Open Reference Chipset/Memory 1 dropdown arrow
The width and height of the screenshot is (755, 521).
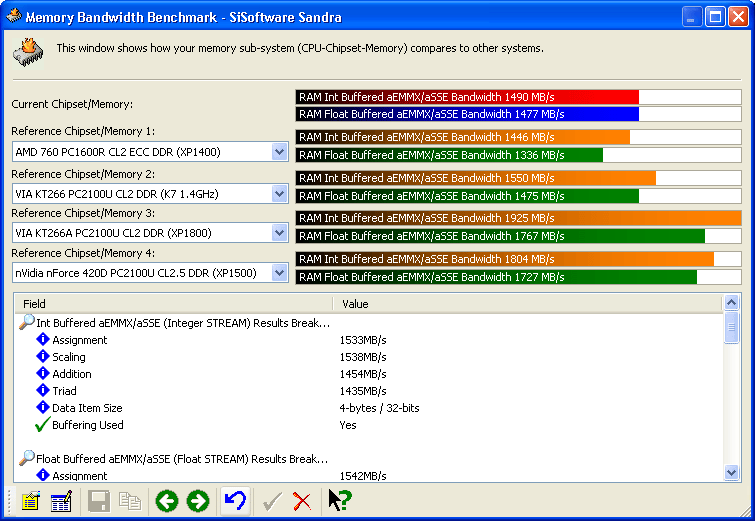tap(279, 152)
